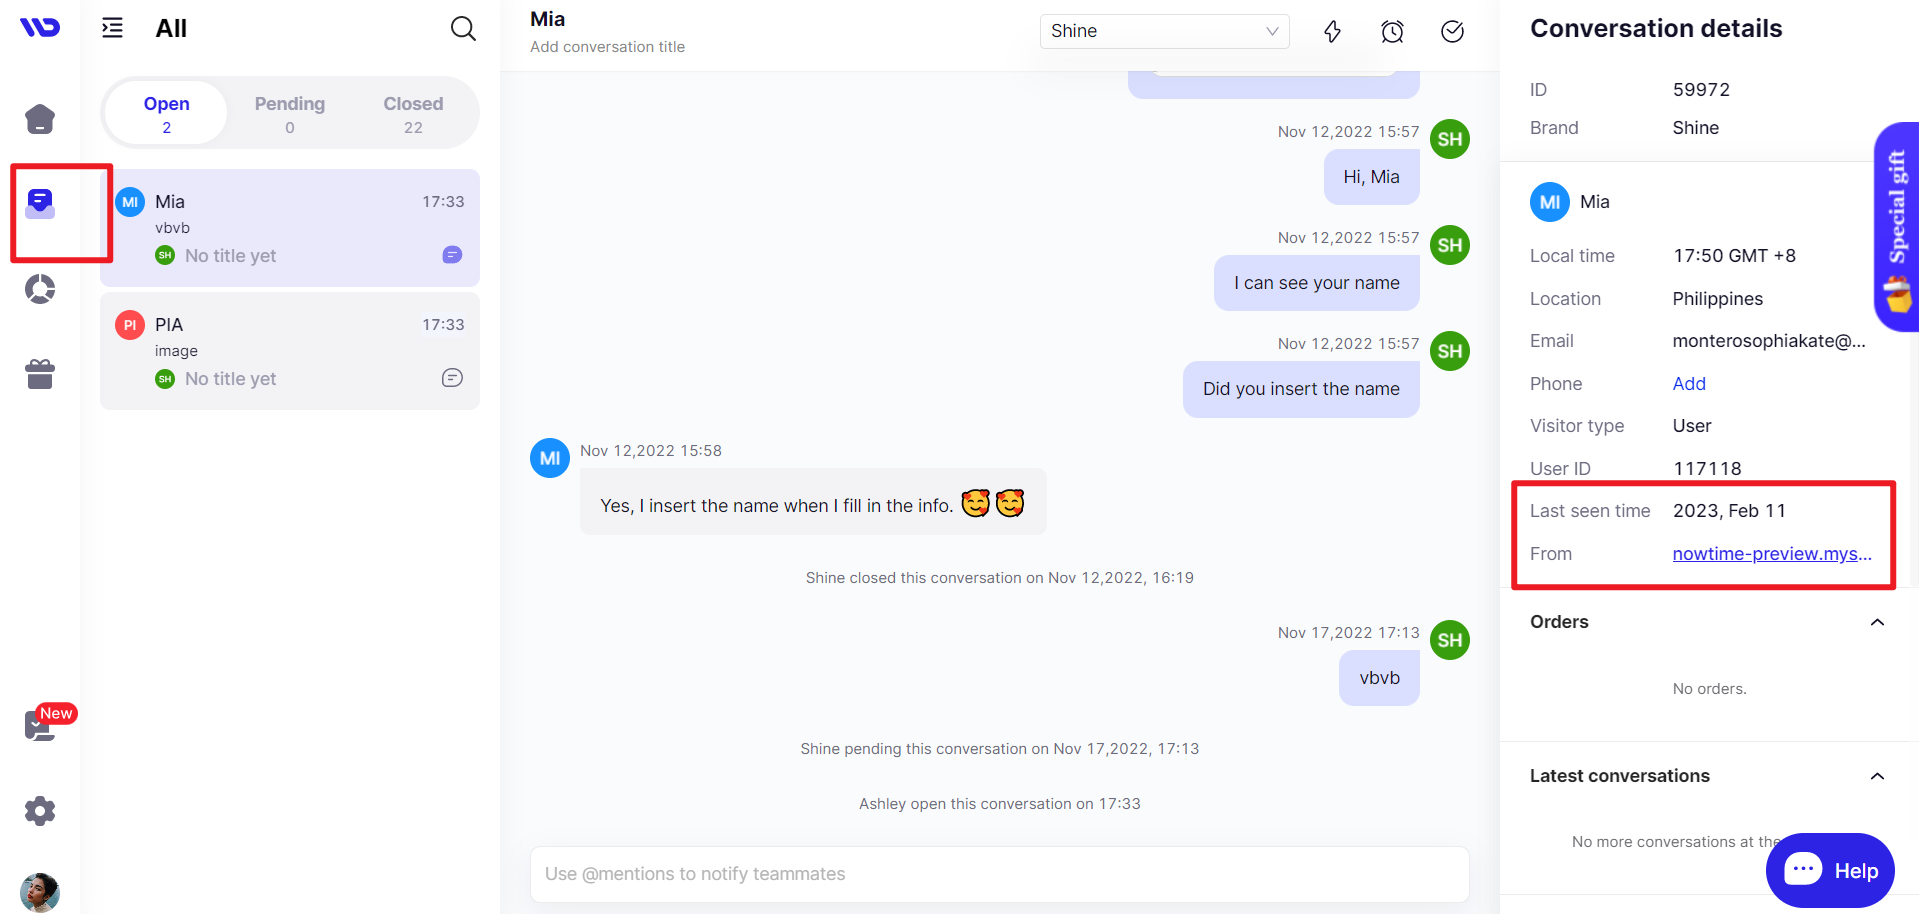Open the snooze alarm-clock icon
Screen dimensions: 1920x915
pyautogui.click(x=1392, y=31)
